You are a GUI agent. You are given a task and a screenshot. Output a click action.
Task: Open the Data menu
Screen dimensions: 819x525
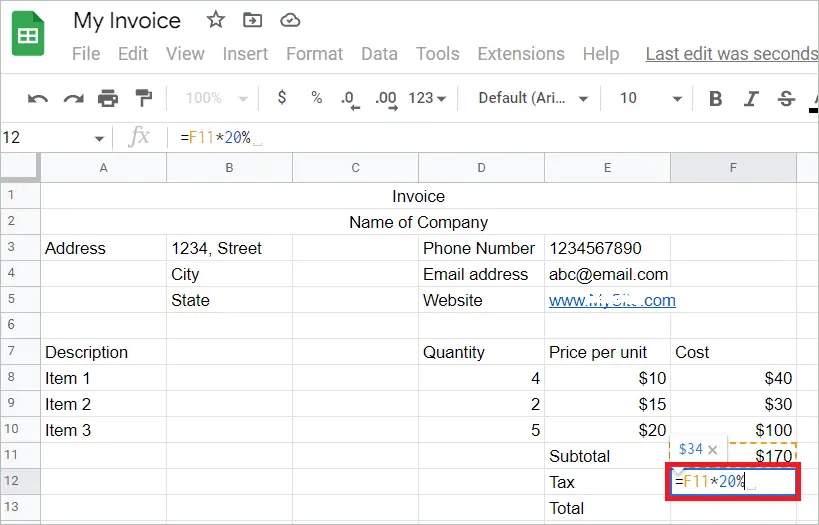click(379, 54)
